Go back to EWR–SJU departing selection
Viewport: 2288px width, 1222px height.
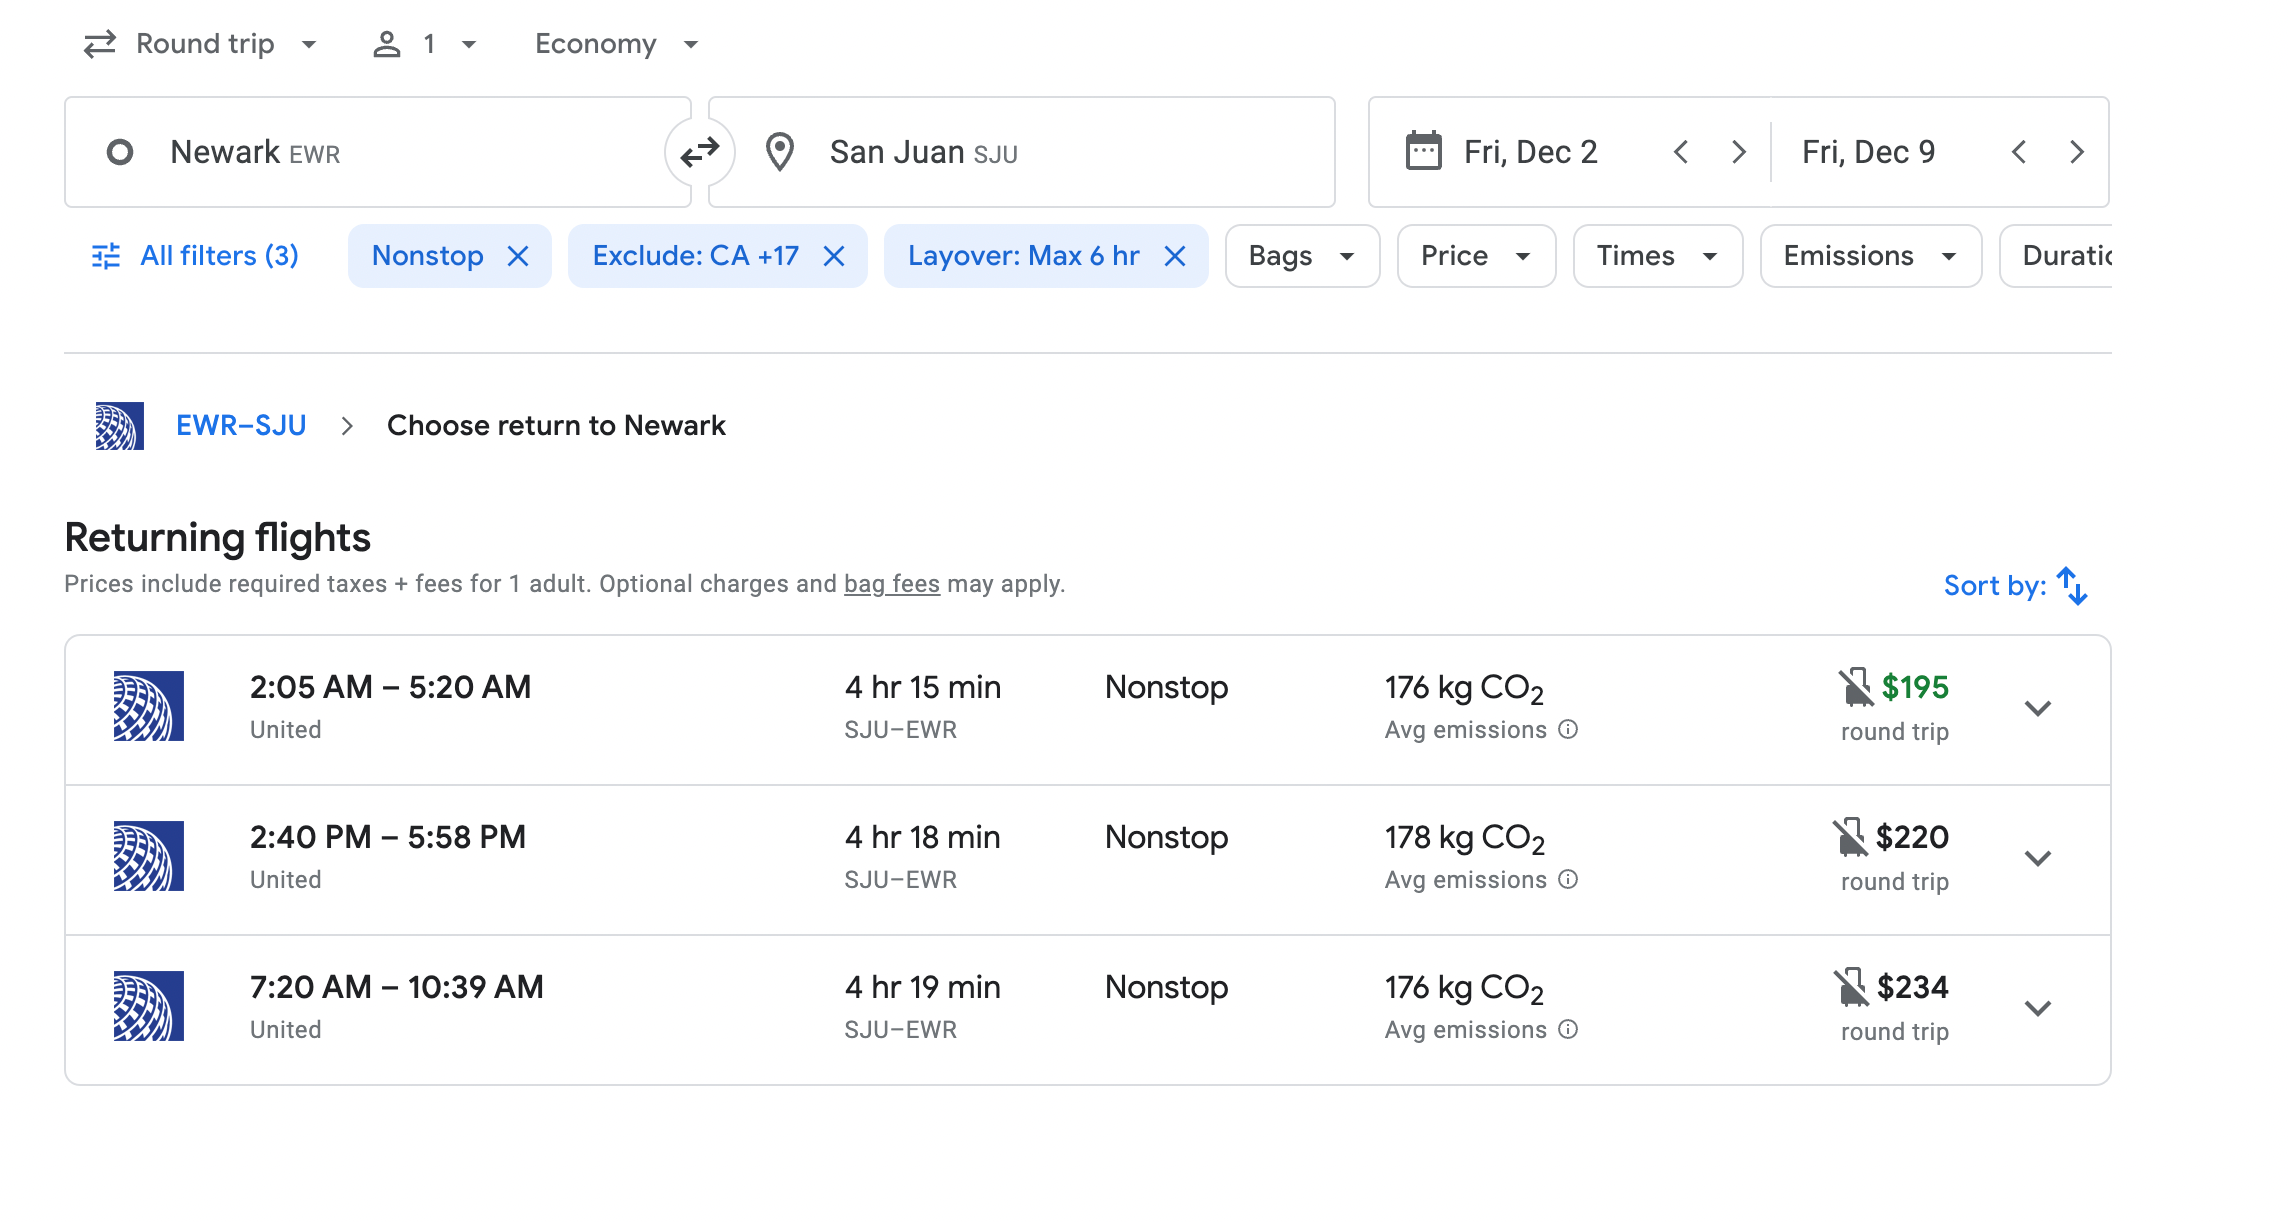(x=241, y=426)
